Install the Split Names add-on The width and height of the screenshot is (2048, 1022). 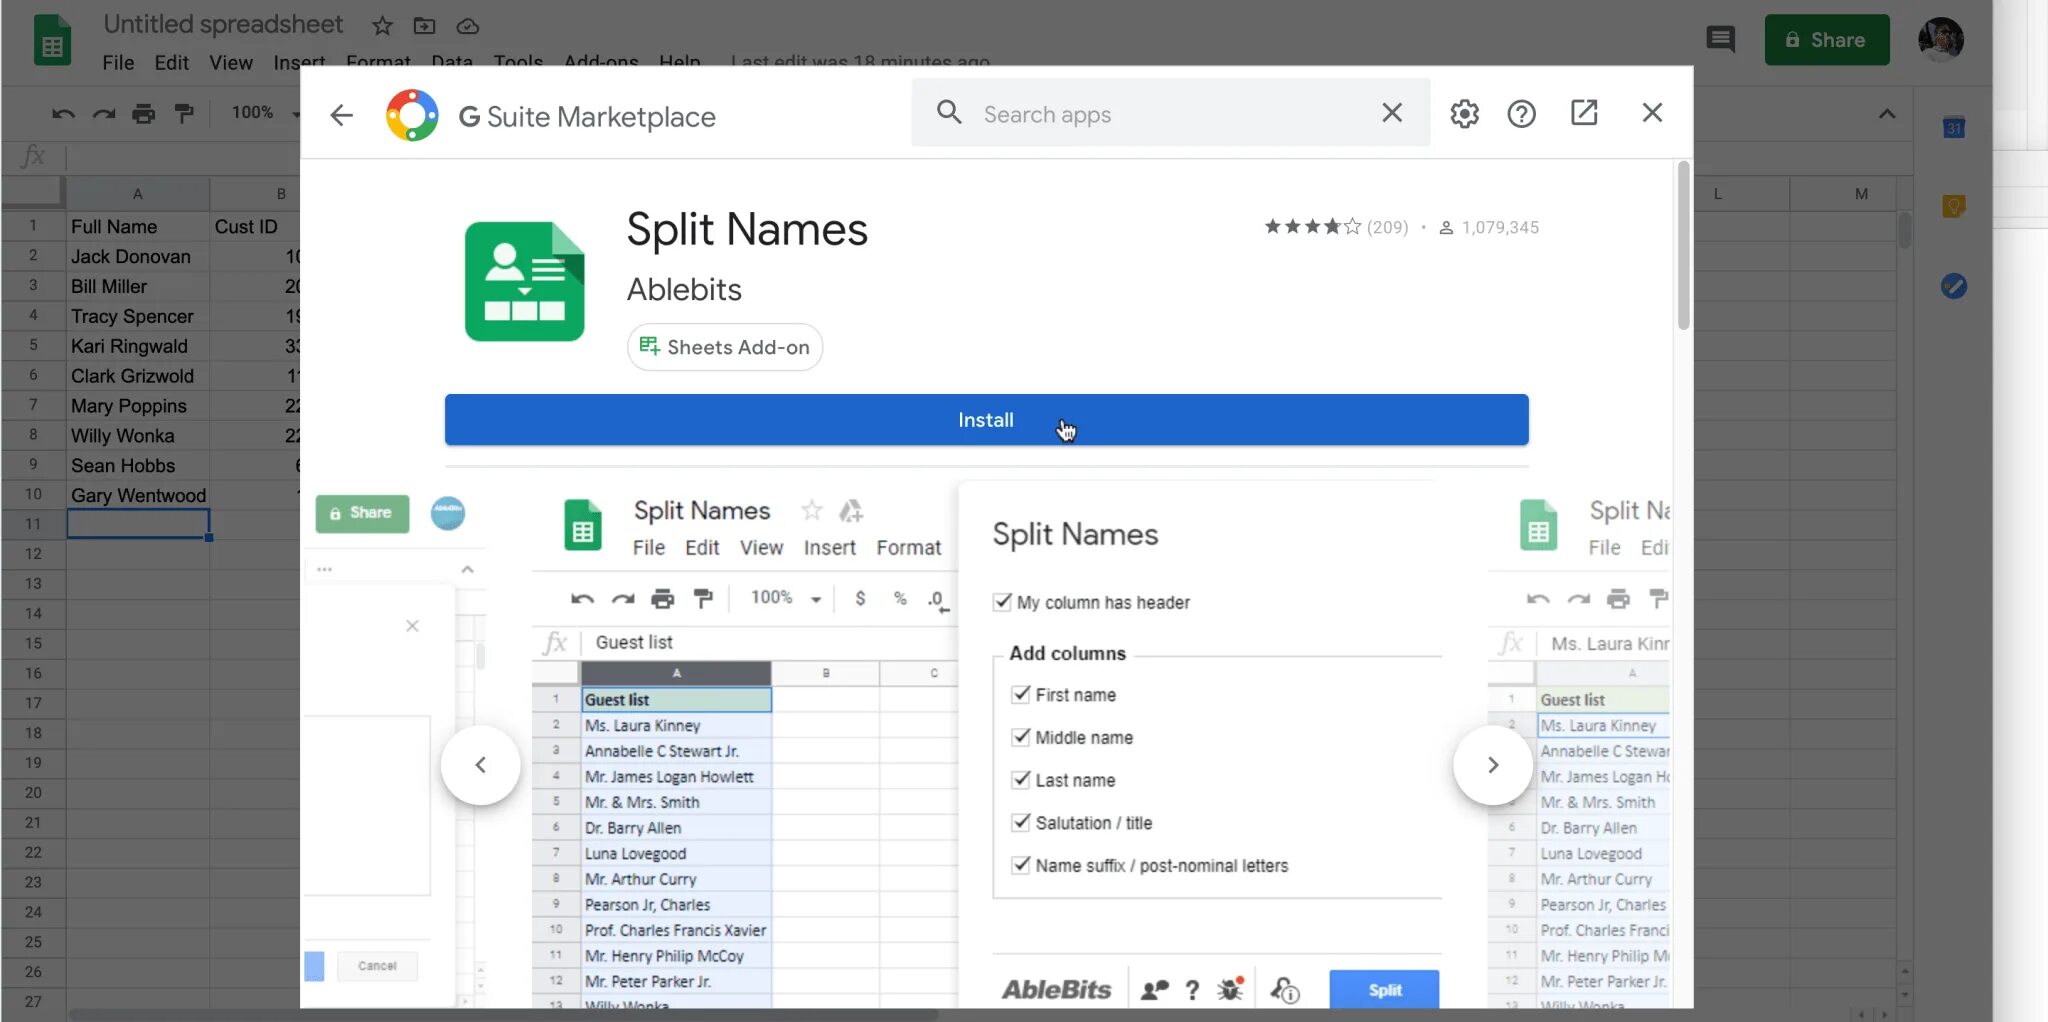986,420
